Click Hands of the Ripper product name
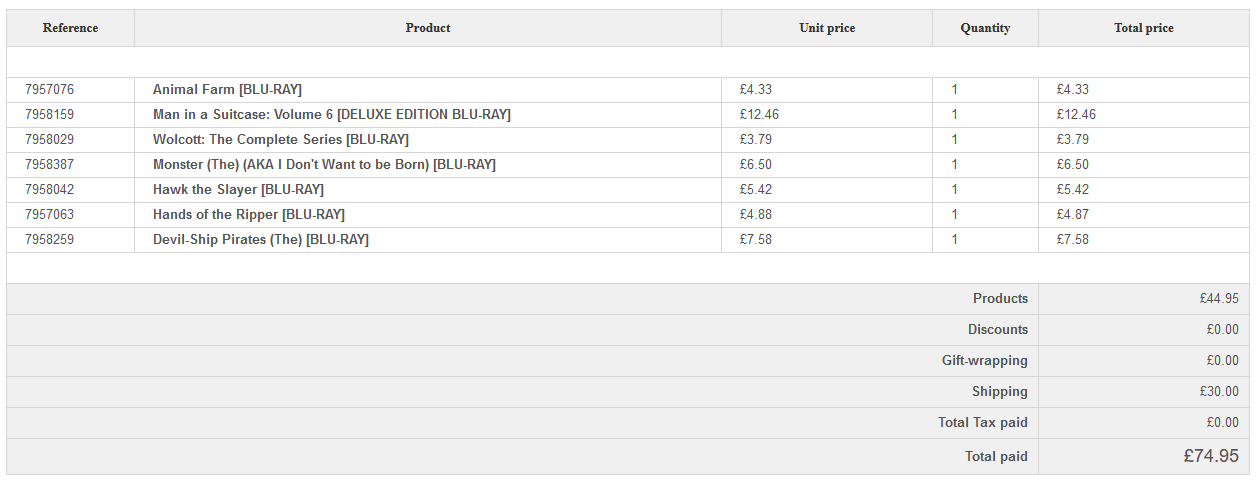The height and width of the screenshot is (483, 1257). click(248, 215)
